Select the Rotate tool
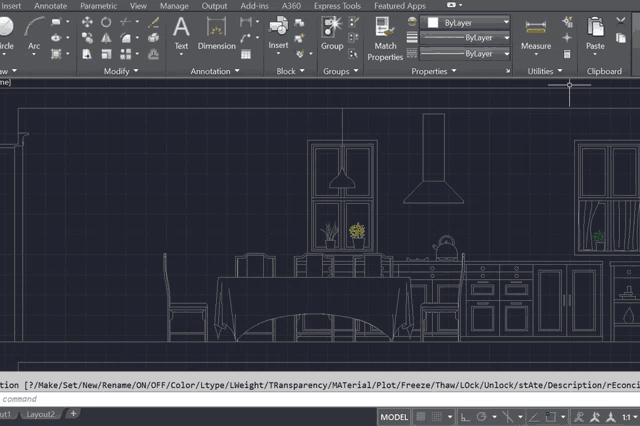Image resolution: width=640 pixels, height=426 pixels. point(106,22)
